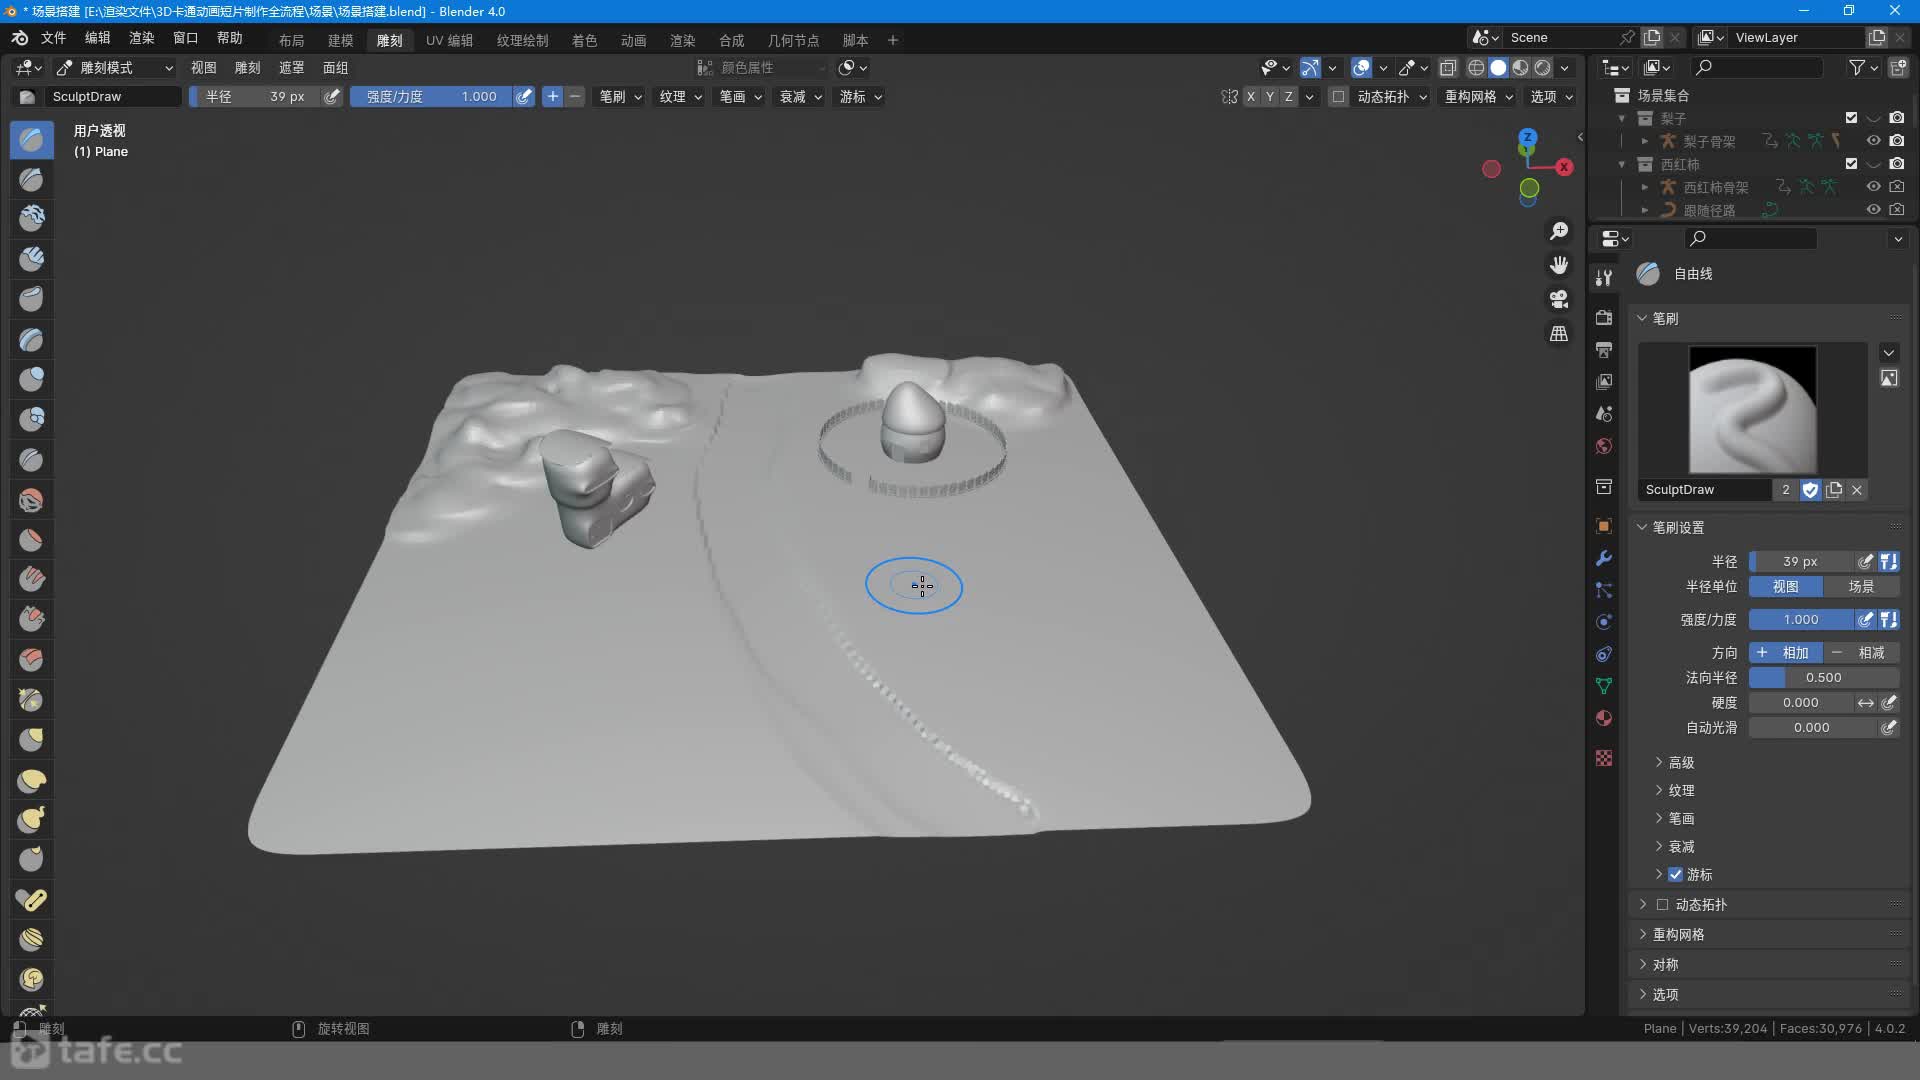Switch to the 几何节点 workspace tab
This screenshot has height=1080, width=1920.
click(x=793, y=40)
